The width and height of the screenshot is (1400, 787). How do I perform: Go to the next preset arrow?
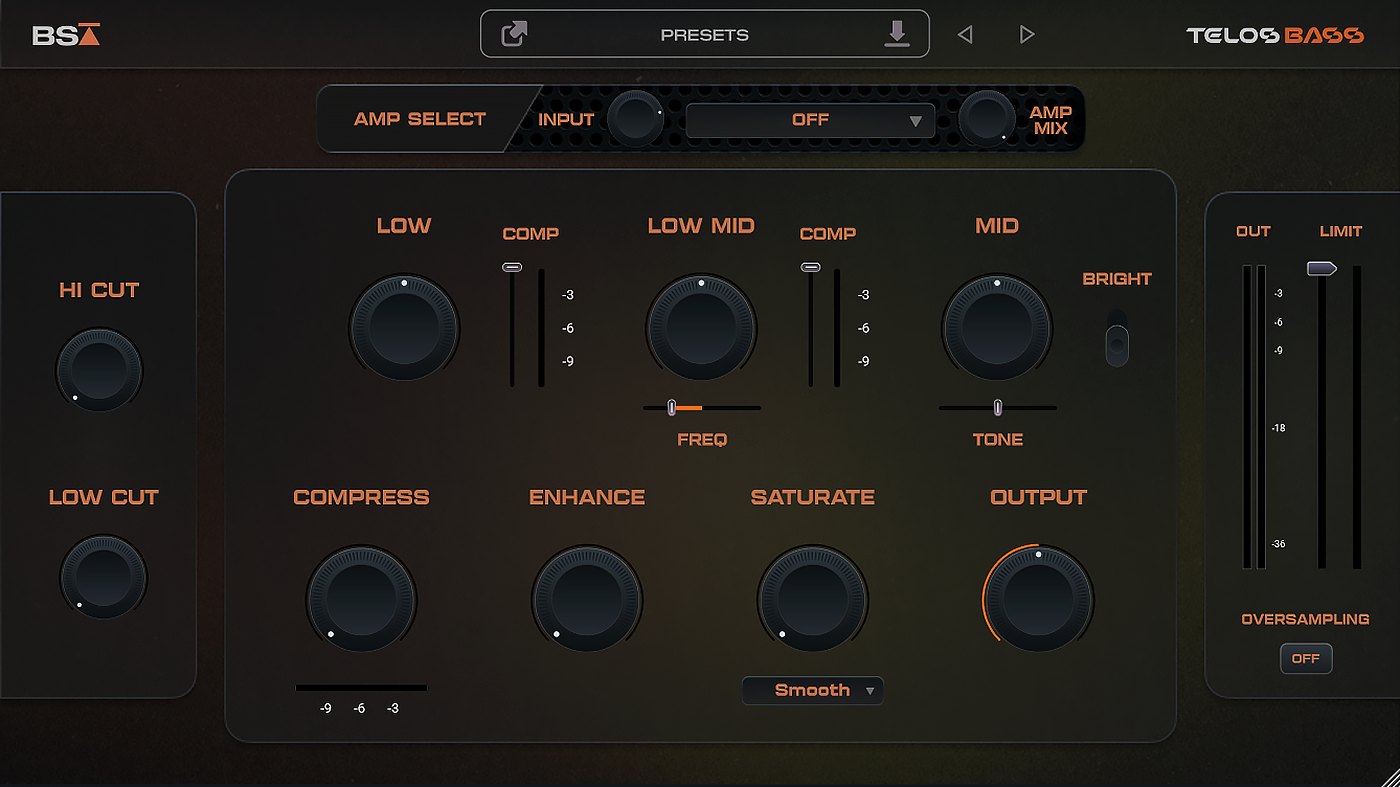(x=1027, y=35)
